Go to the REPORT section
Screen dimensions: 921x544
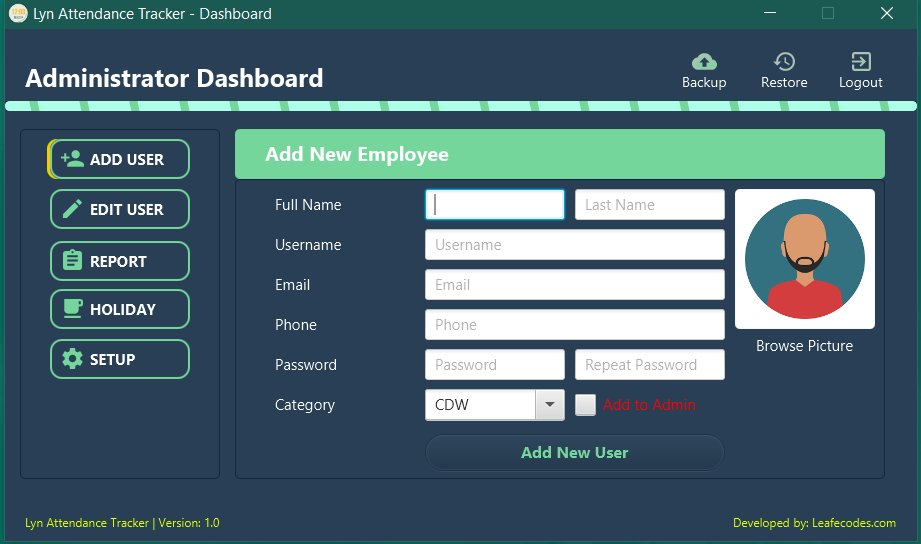pos(120,261)
